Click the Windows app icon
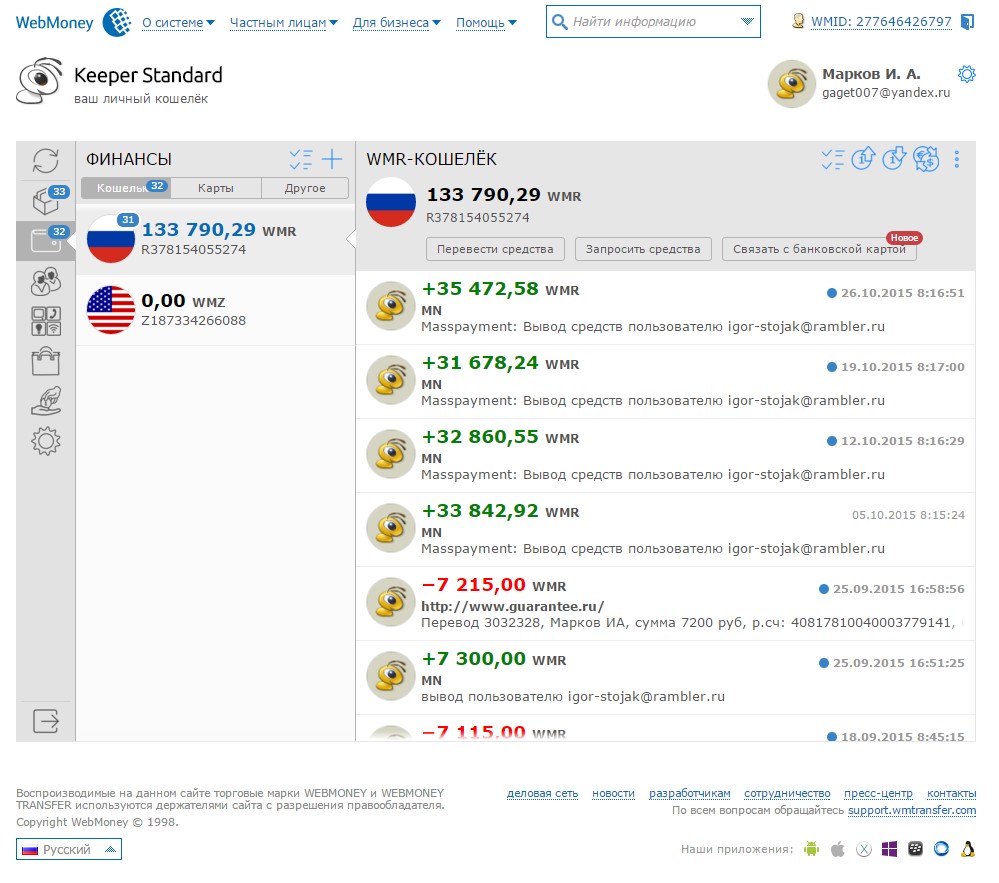This screenshot has width=999, height=883. click(x=889, y=849)
